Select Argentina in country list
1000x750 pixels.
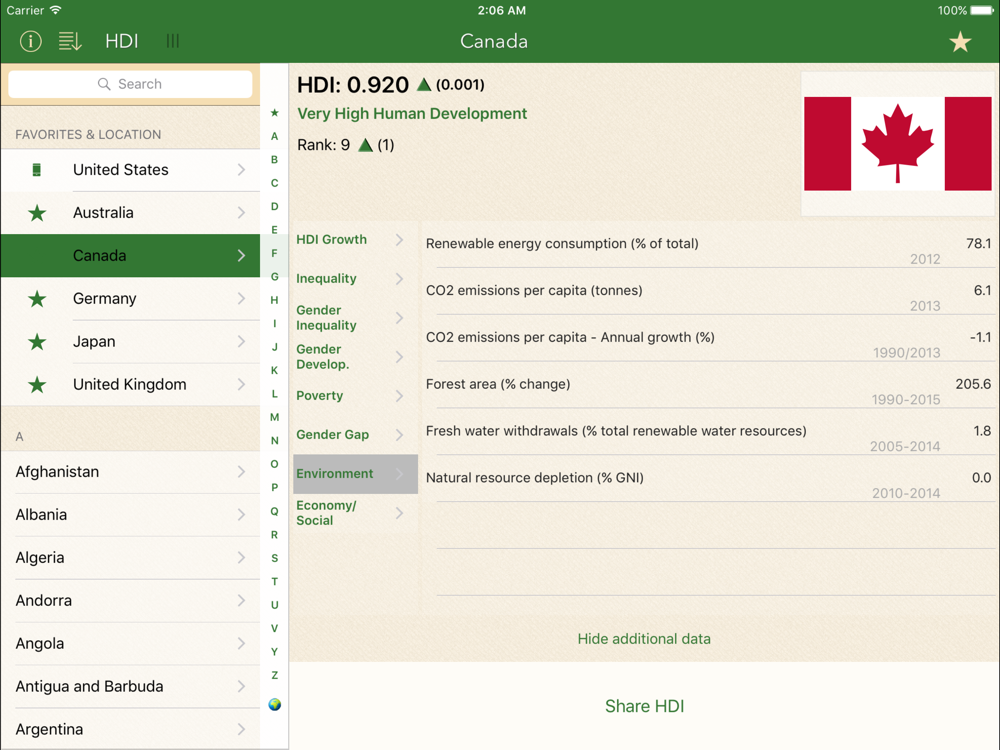click(x=130, y=729)
